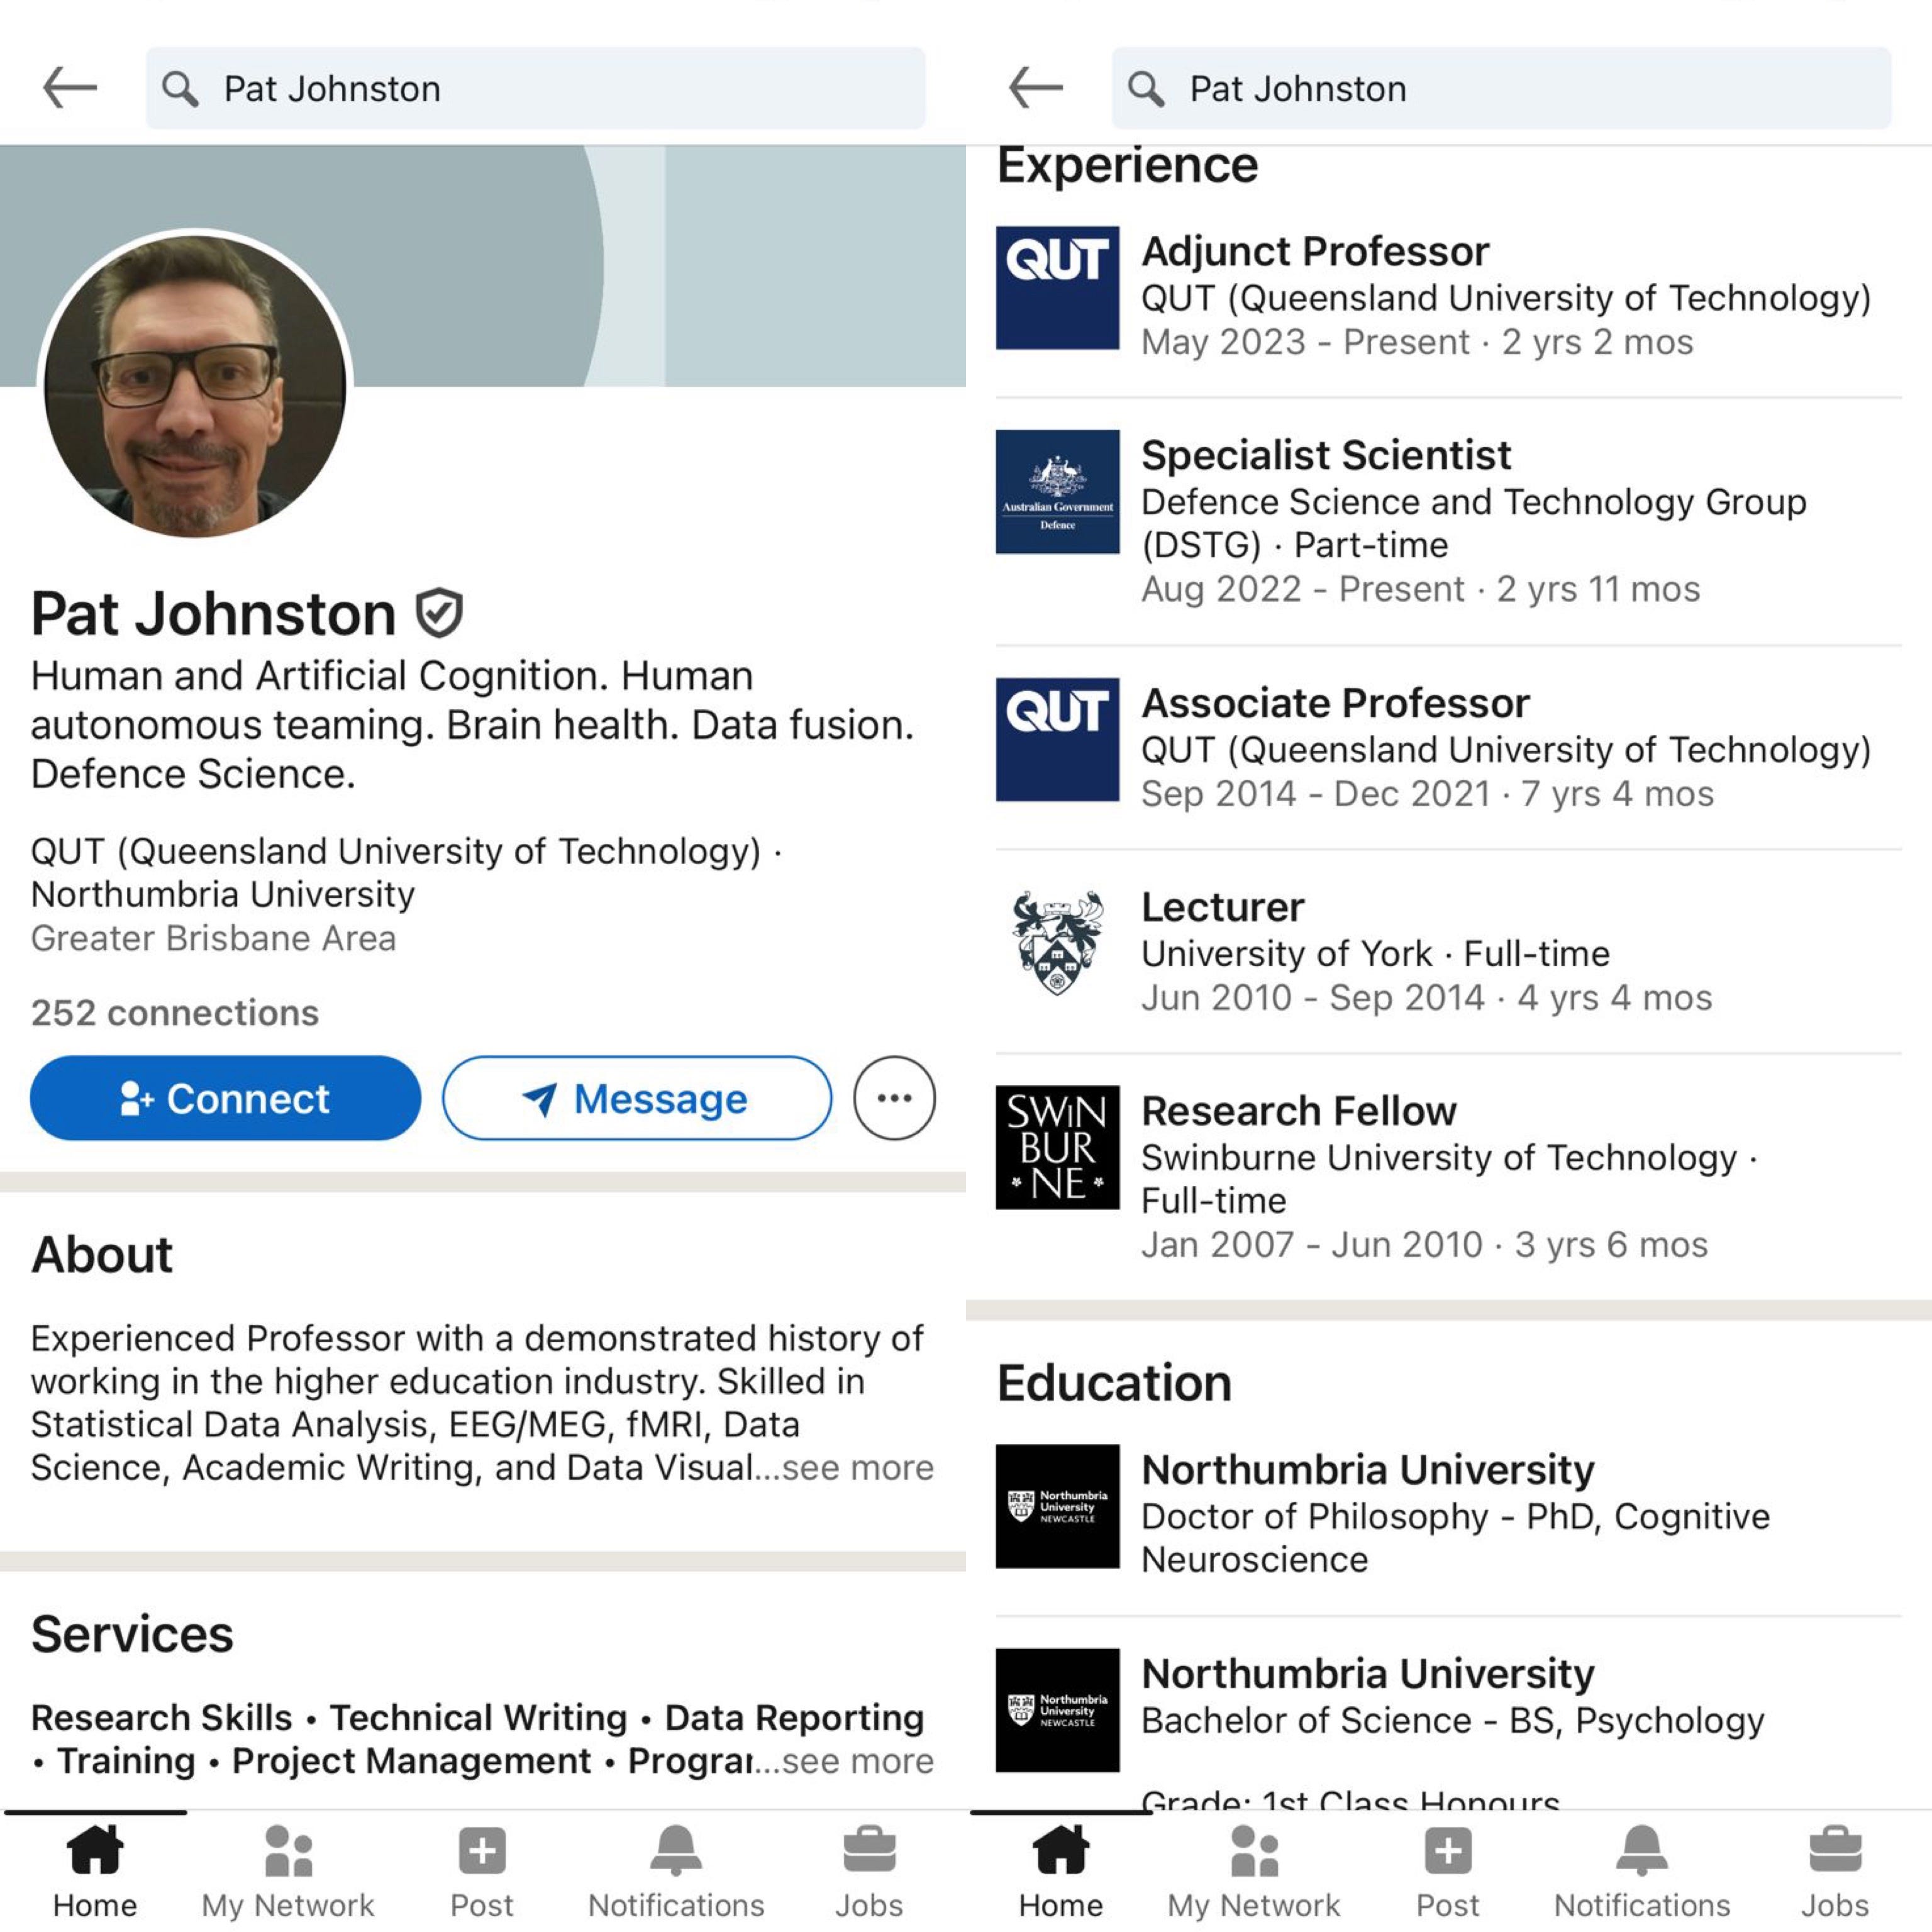Tap the search magnifier icon on the left screen
Viewport: 1932px width, 1932px height.
tap(180, 89)
